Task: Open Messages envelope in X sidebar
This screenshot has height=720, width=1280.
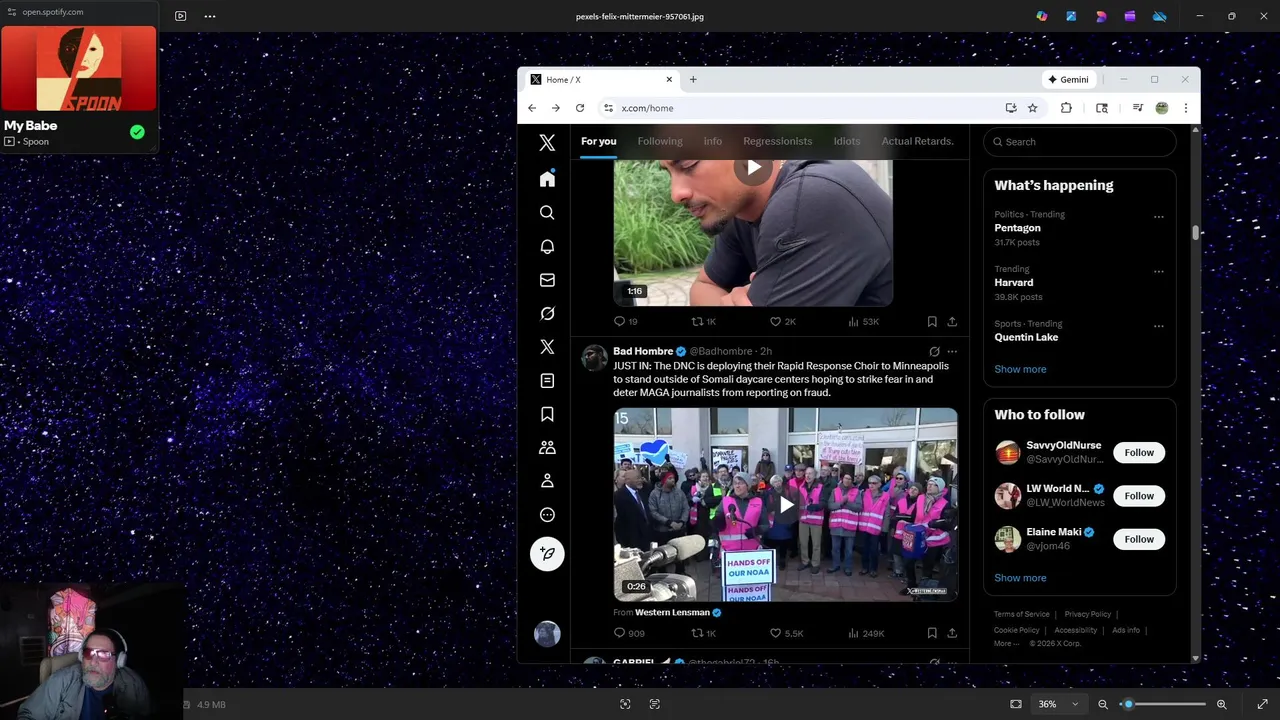Action: click(x=547, y=280)
